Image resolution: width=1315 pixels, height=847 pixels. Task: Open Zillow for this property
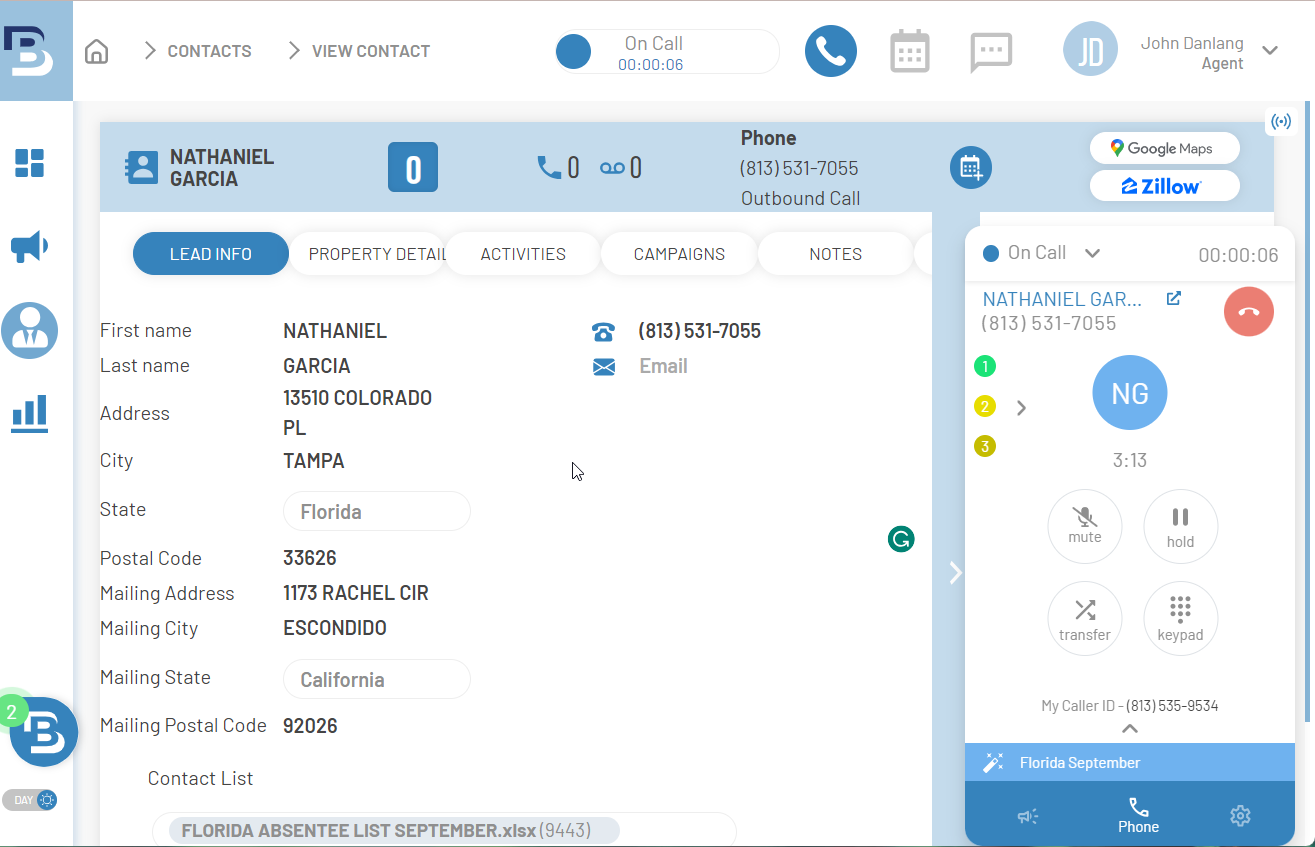click(1165, 186)
